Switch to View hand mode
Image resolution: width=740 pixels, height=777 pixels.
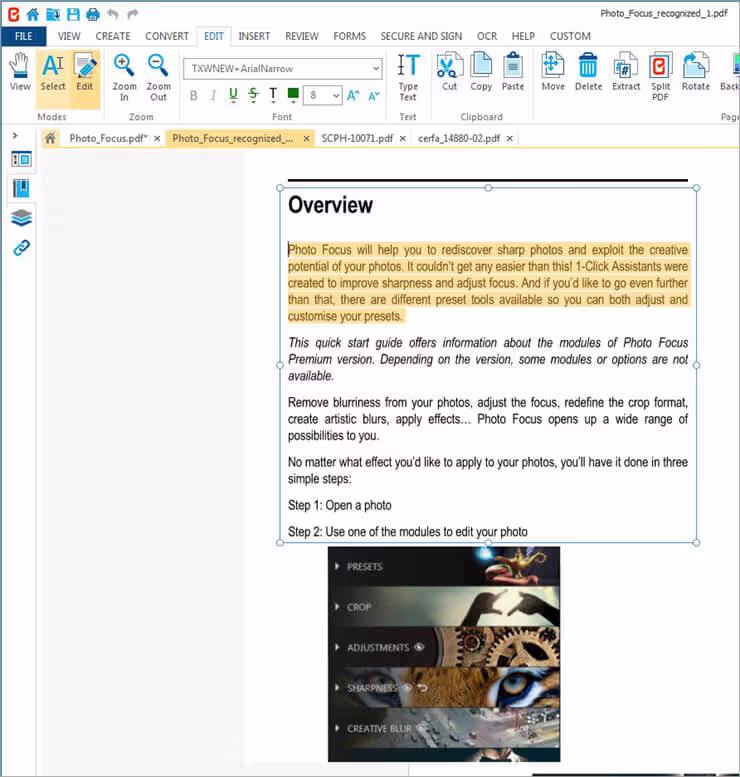20,72
